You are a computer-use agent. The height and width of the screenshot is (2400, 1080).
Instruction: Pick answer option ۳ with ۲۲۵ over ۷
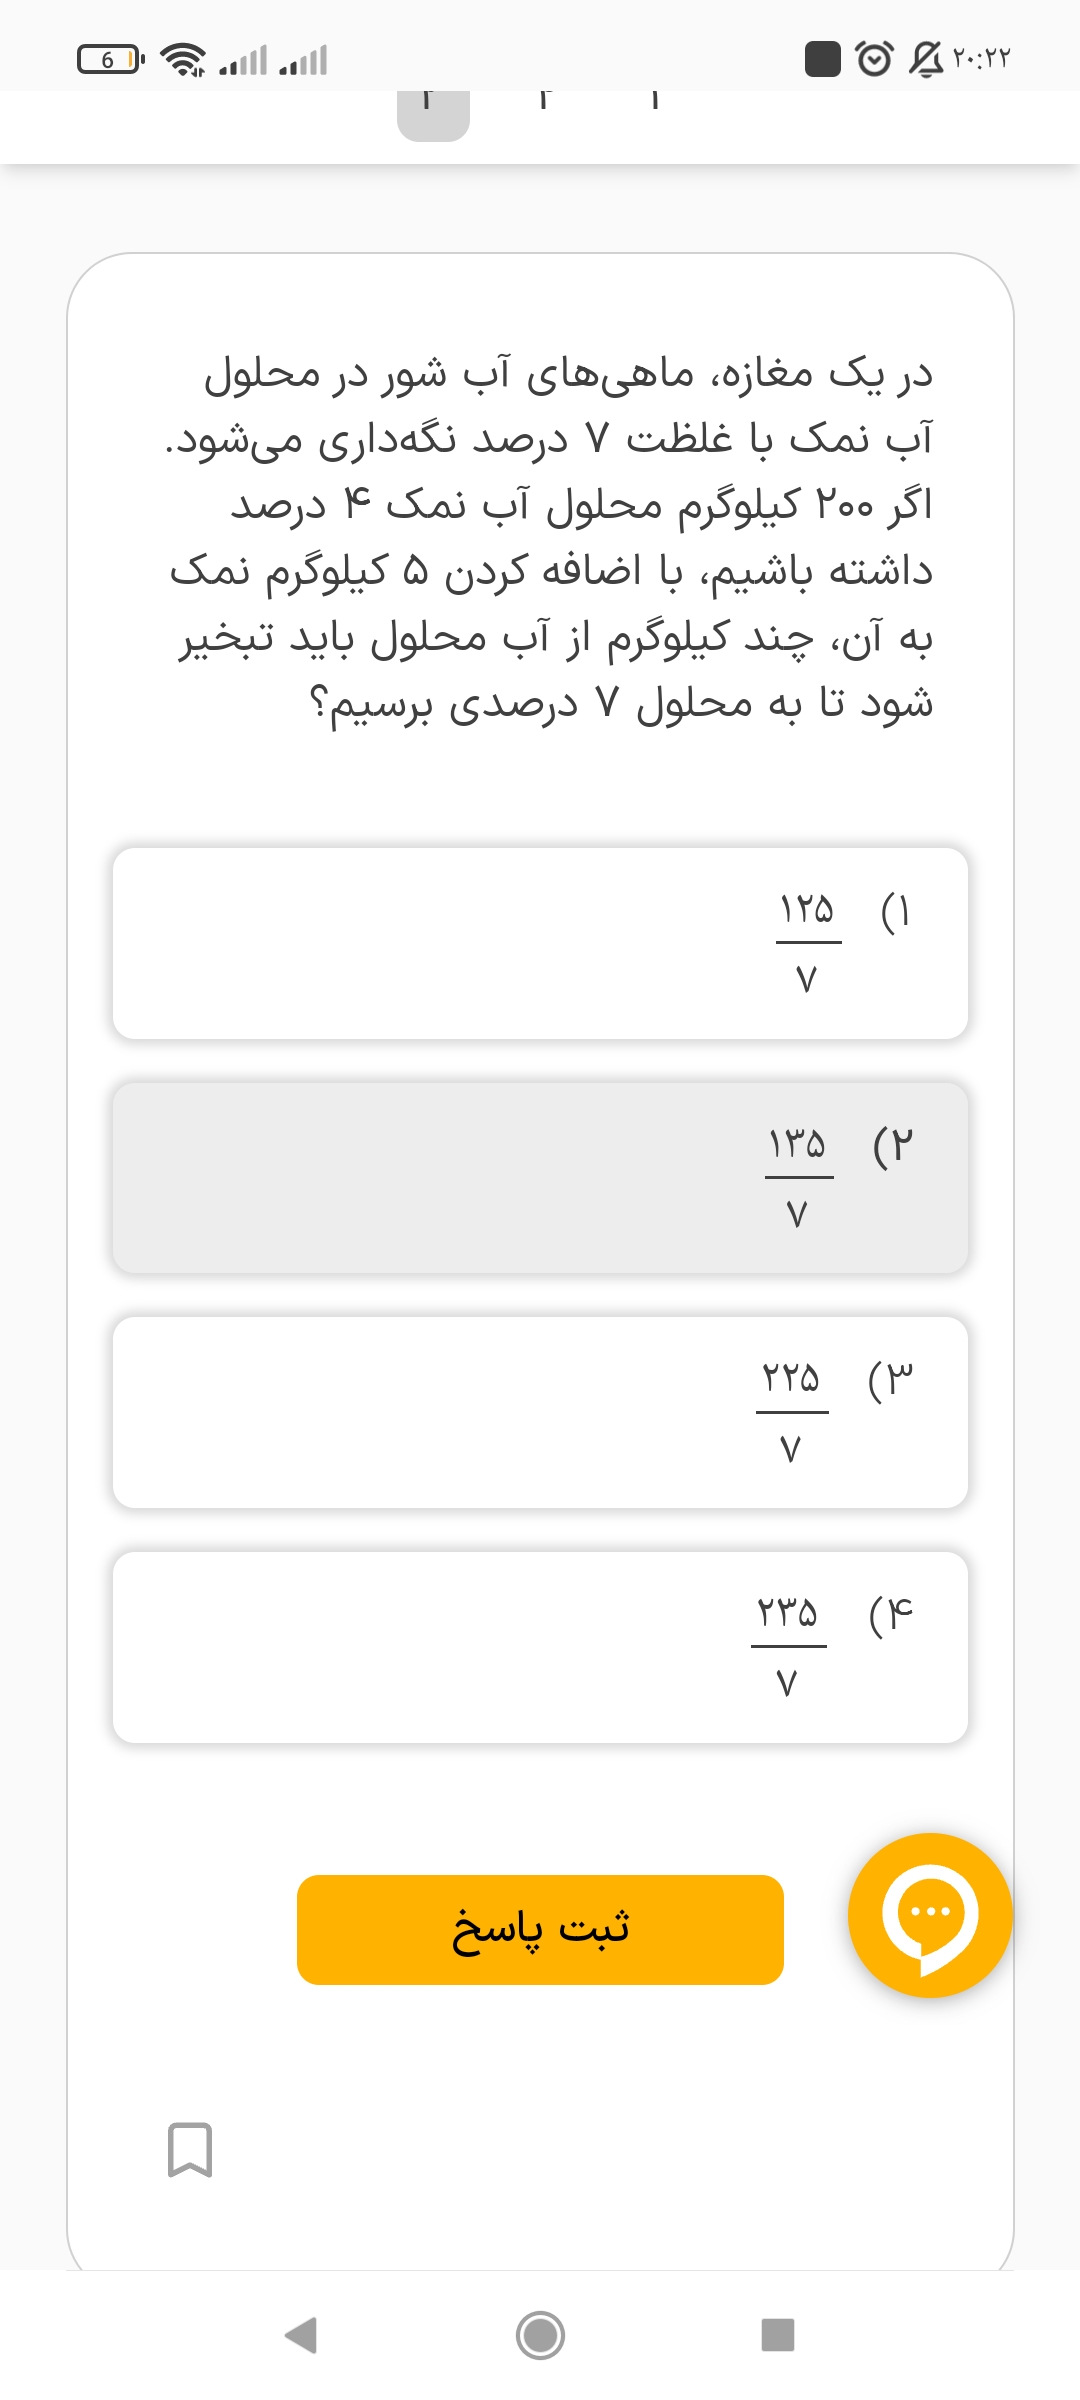click(x=540, y=1412)
